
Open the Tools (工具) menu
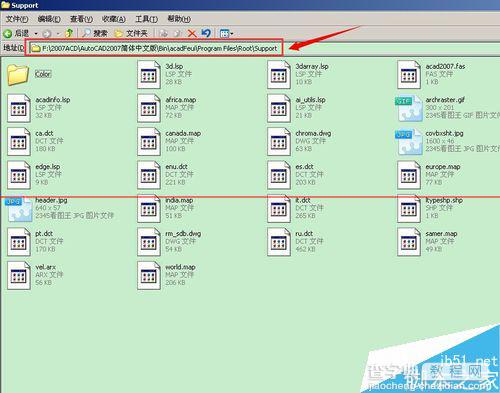(146, 19)
